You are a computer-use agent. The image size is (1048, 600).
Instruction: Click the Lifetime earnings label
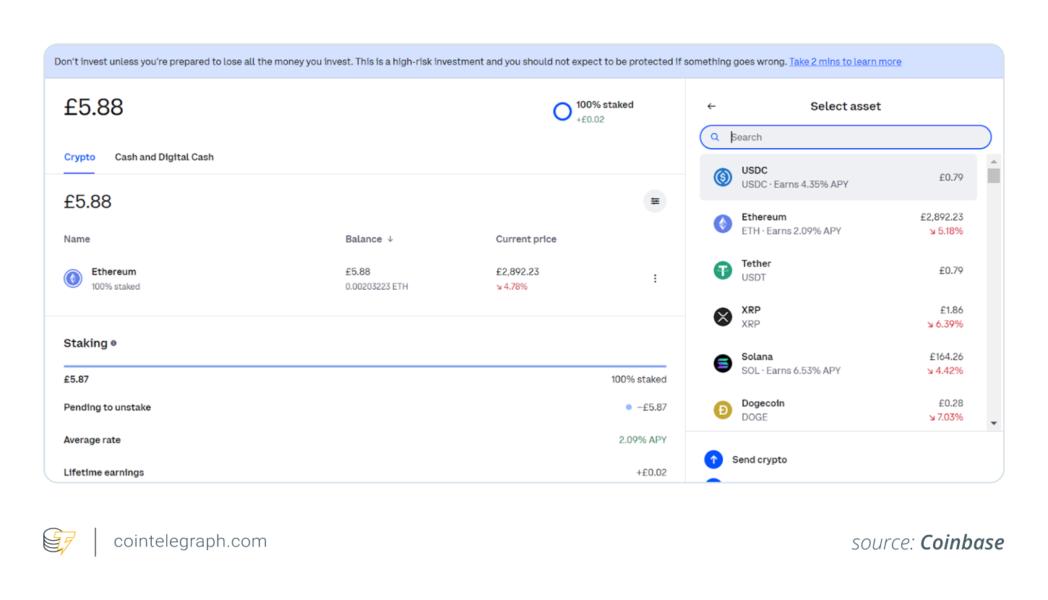(104, 472)
